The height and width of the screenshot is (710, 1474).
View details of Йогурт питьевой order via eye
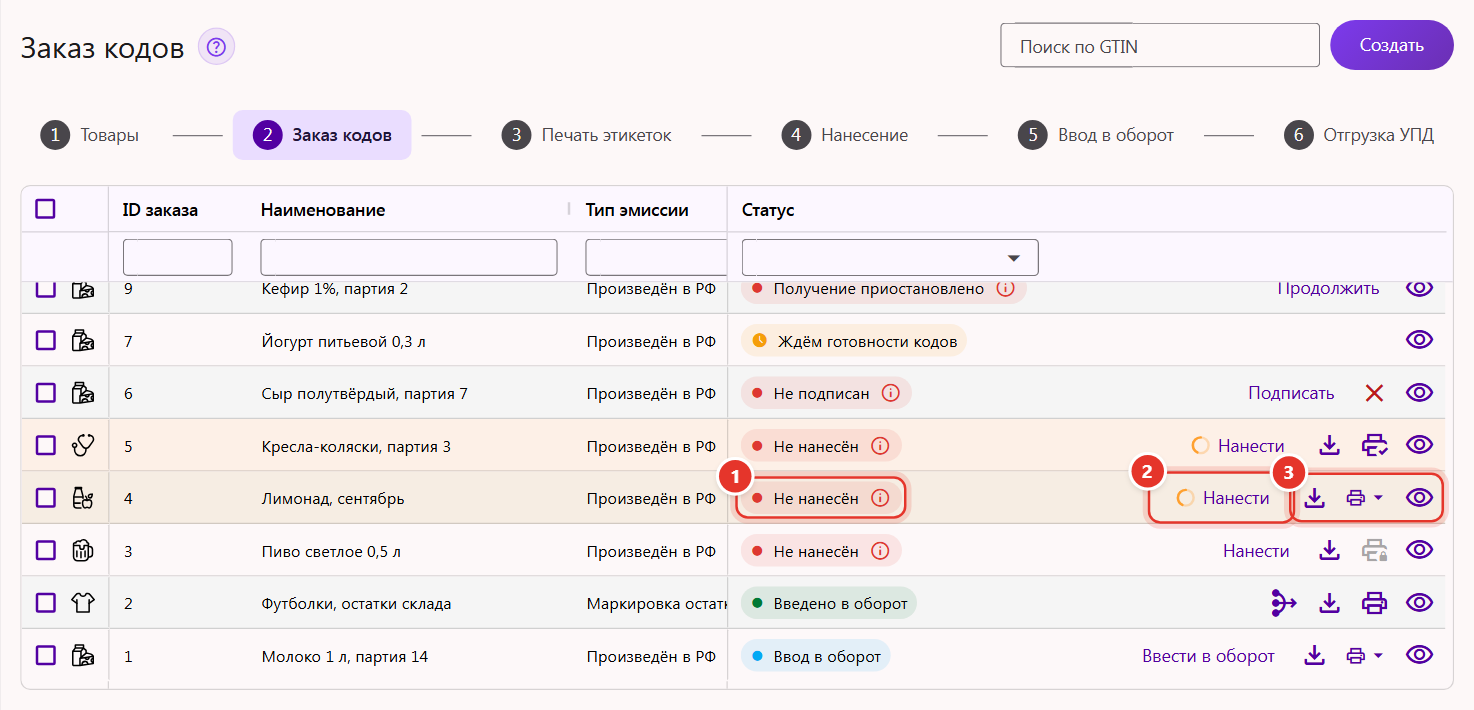click(1419, 341)
